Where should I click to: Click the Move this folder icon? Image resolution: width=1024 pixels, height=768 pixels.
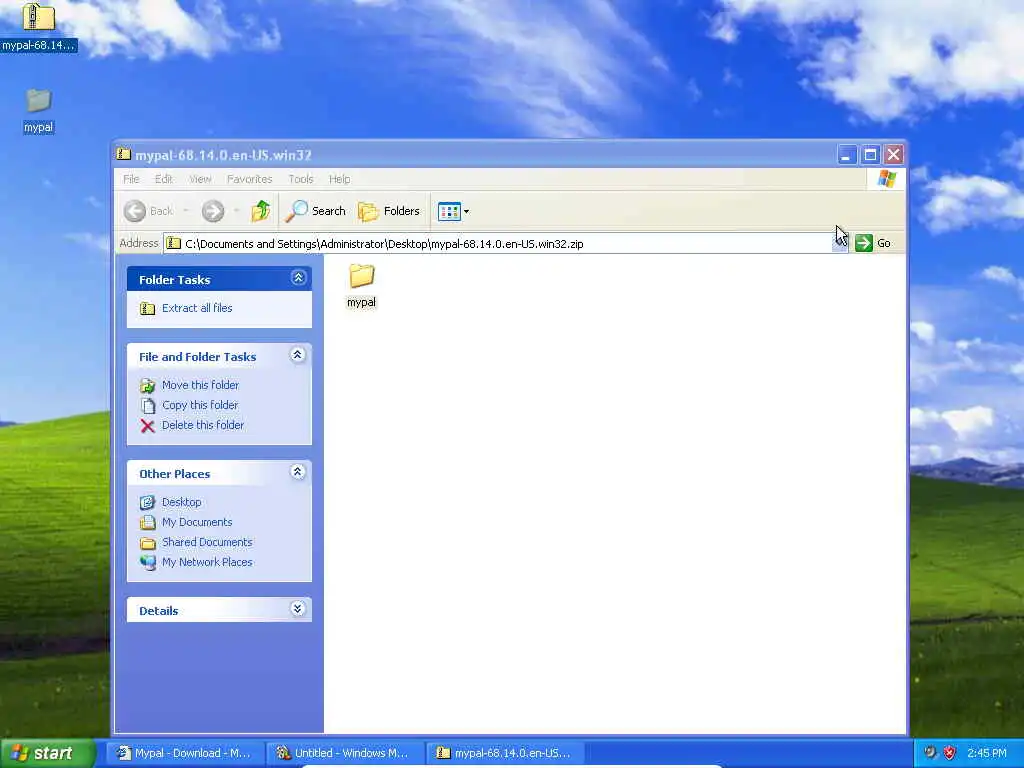pos(148,386)
